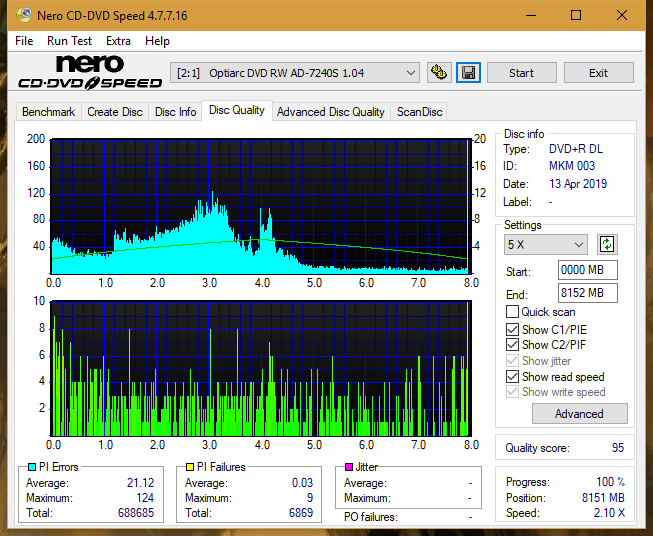Click the PI Errors maximum 124
653x536 pixels.
point(145,498)
